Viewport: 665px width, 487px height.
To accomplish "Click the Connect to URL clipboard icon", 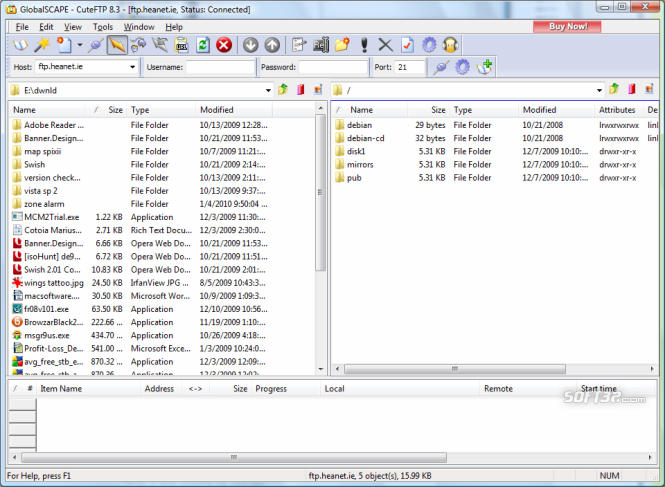I will tap(182, 45).
